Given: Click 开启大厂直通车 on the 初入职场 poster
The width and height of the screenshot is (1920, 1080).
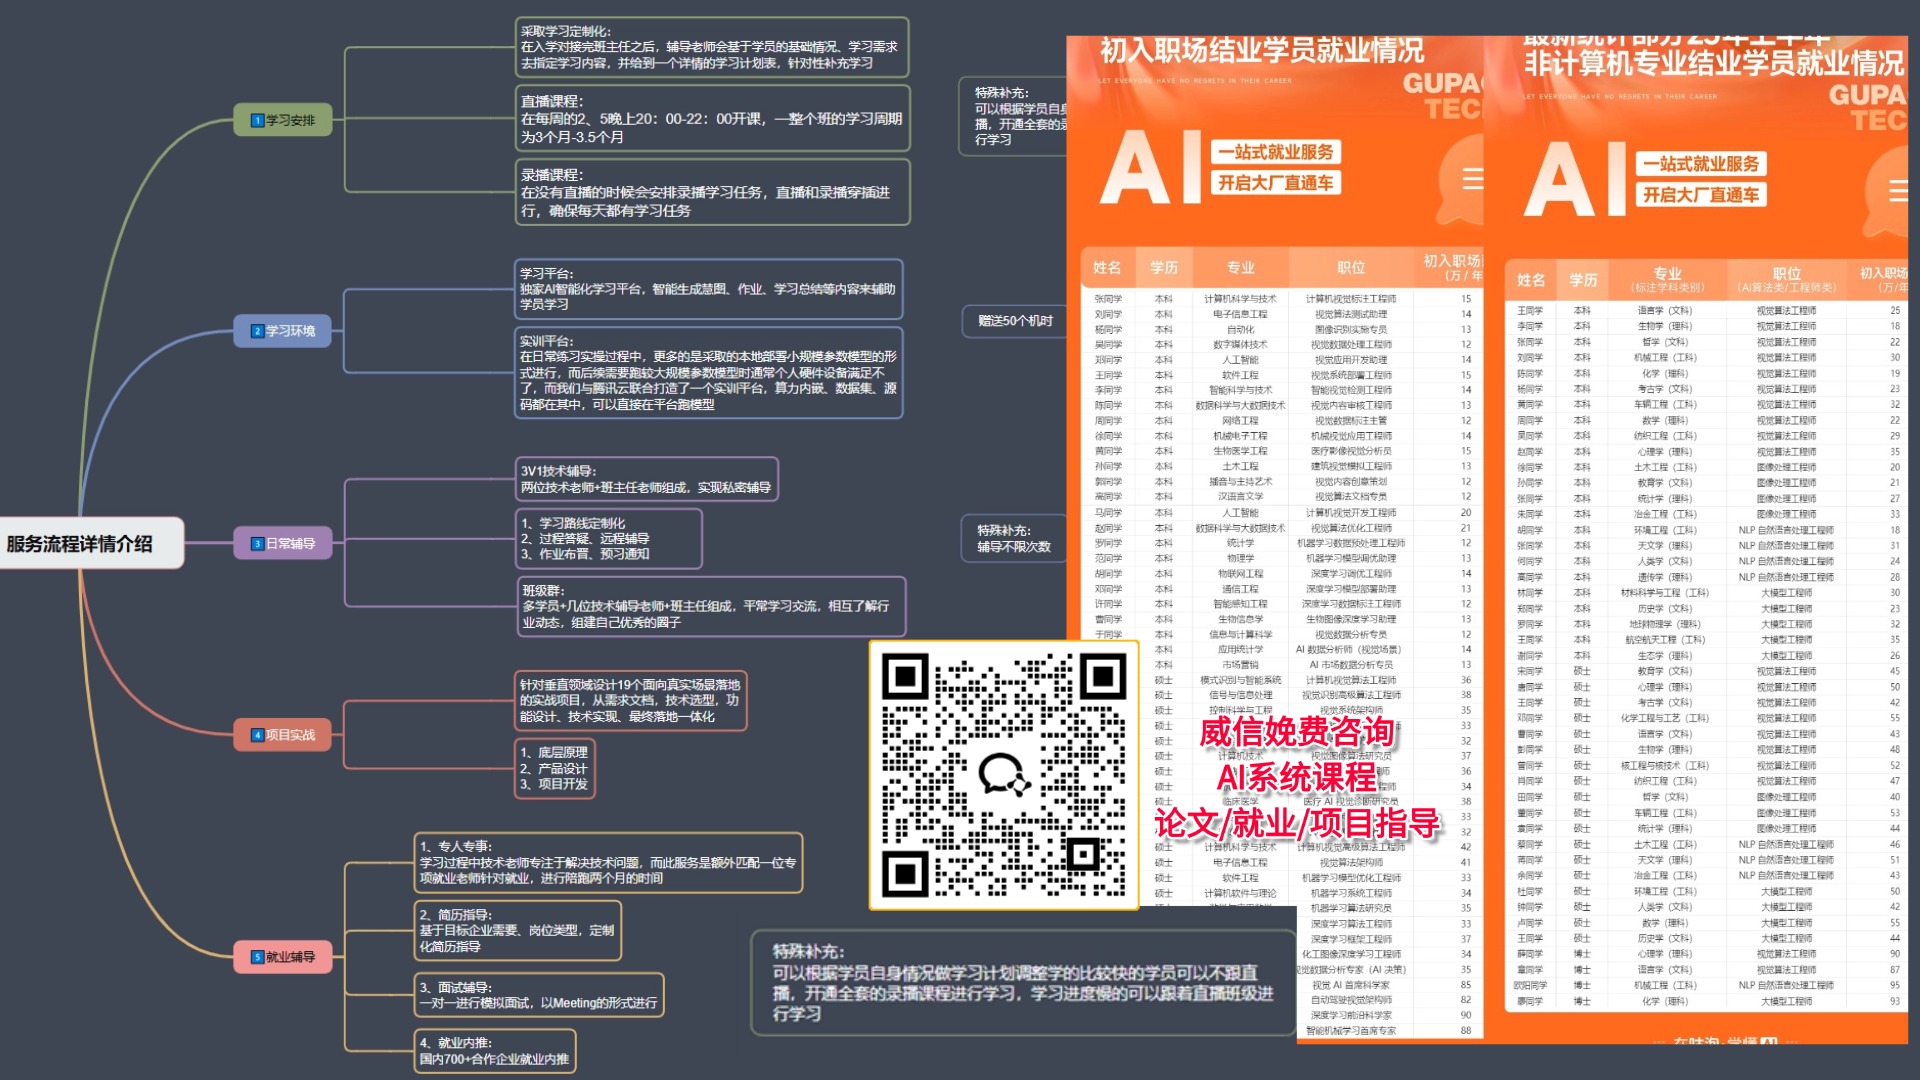Looking at the screenshot, I should [x=1275, y=183].
